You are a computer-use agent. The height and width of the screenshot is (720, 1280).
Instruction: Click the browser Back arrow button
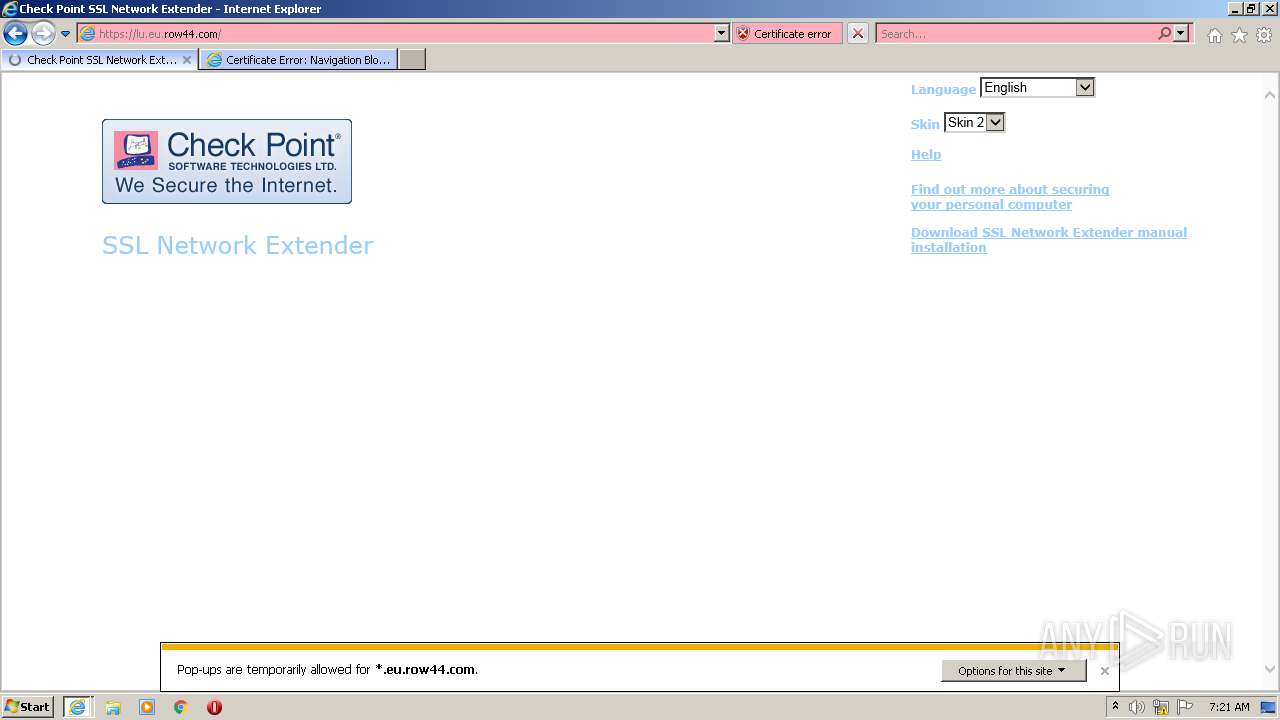tap(15, 33)
